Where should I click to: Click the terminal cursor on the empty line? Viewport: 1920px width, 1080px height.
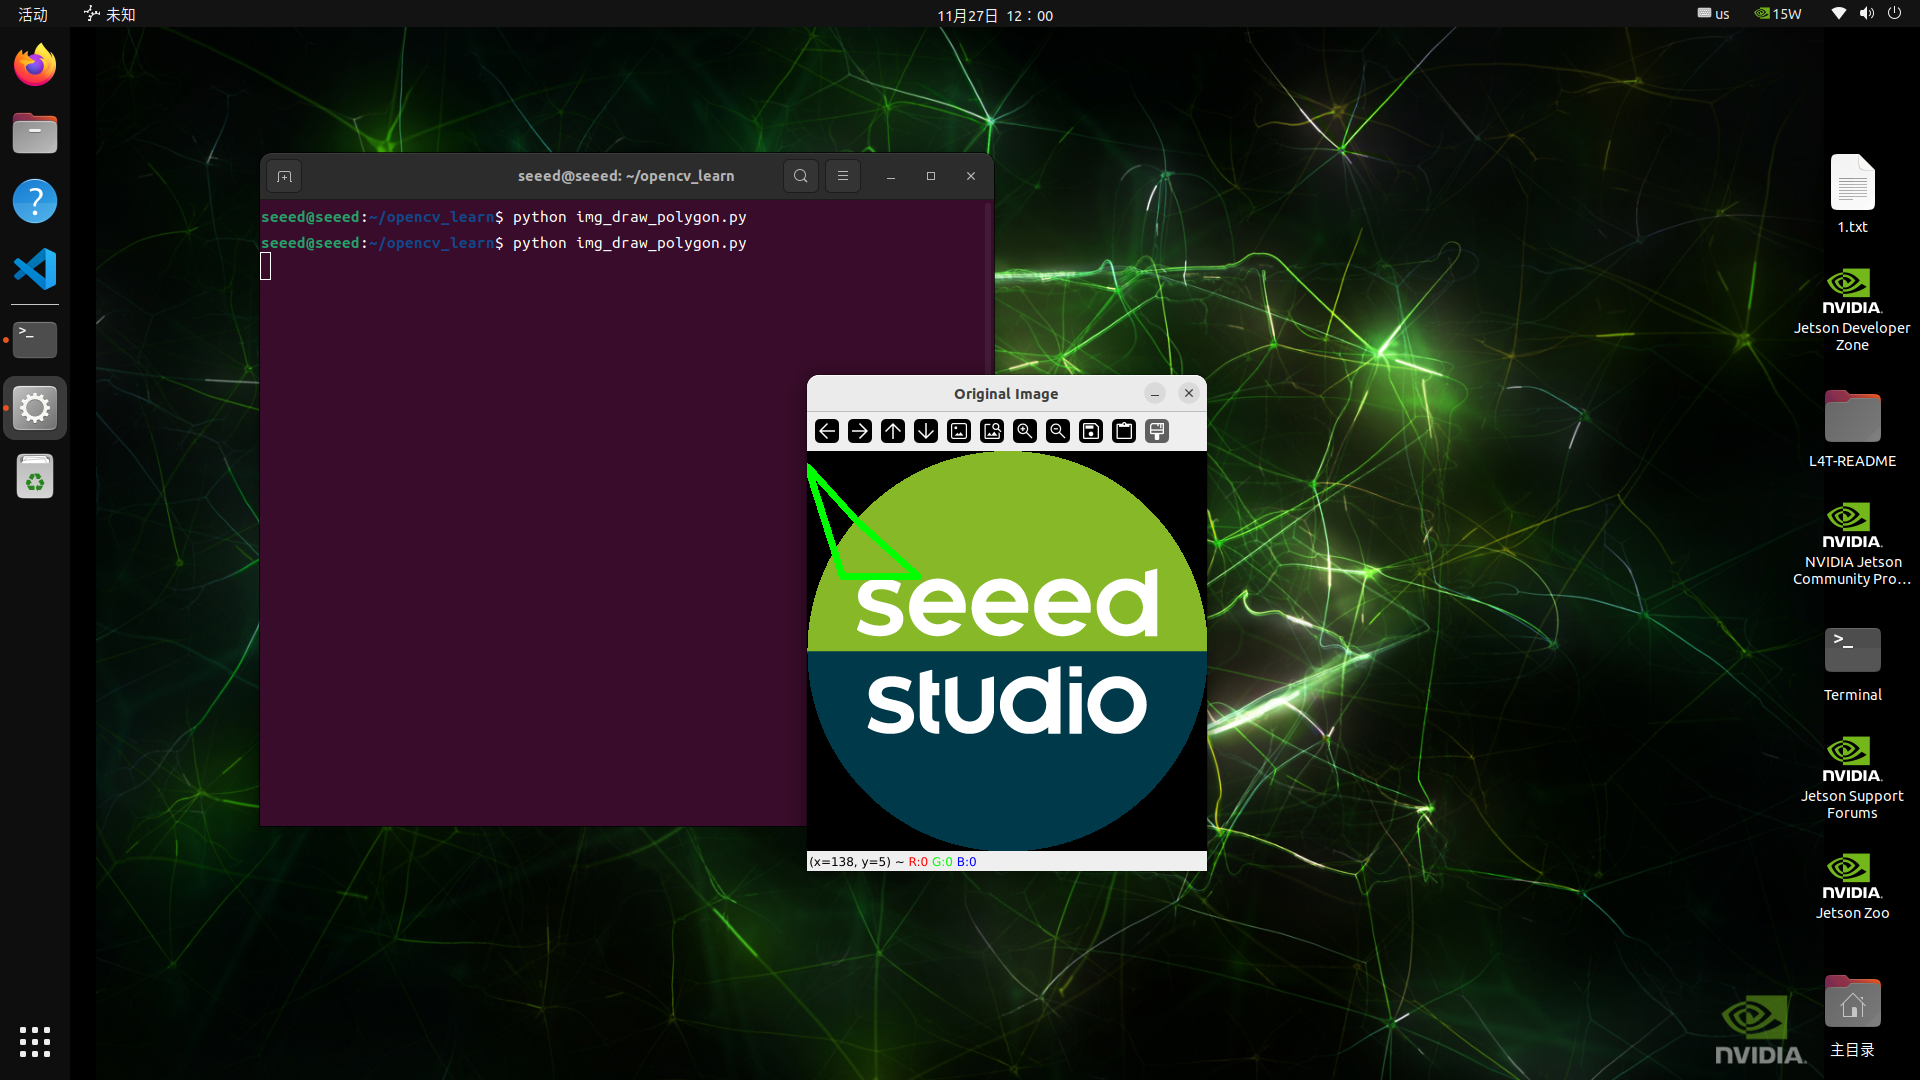coord(266,266)
